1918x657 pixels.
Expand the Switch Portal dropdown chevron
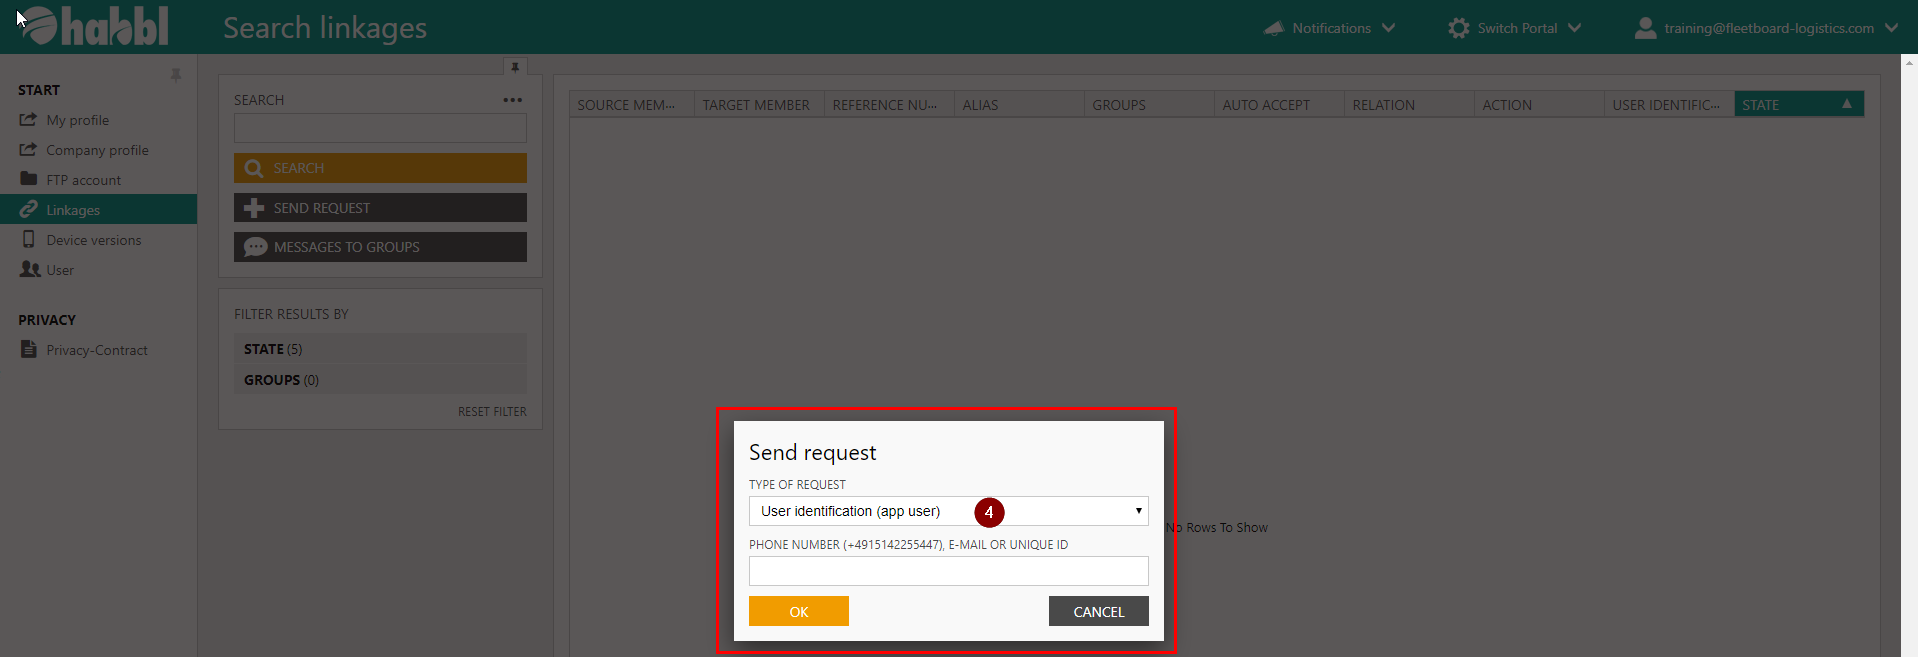point(1575,28)
